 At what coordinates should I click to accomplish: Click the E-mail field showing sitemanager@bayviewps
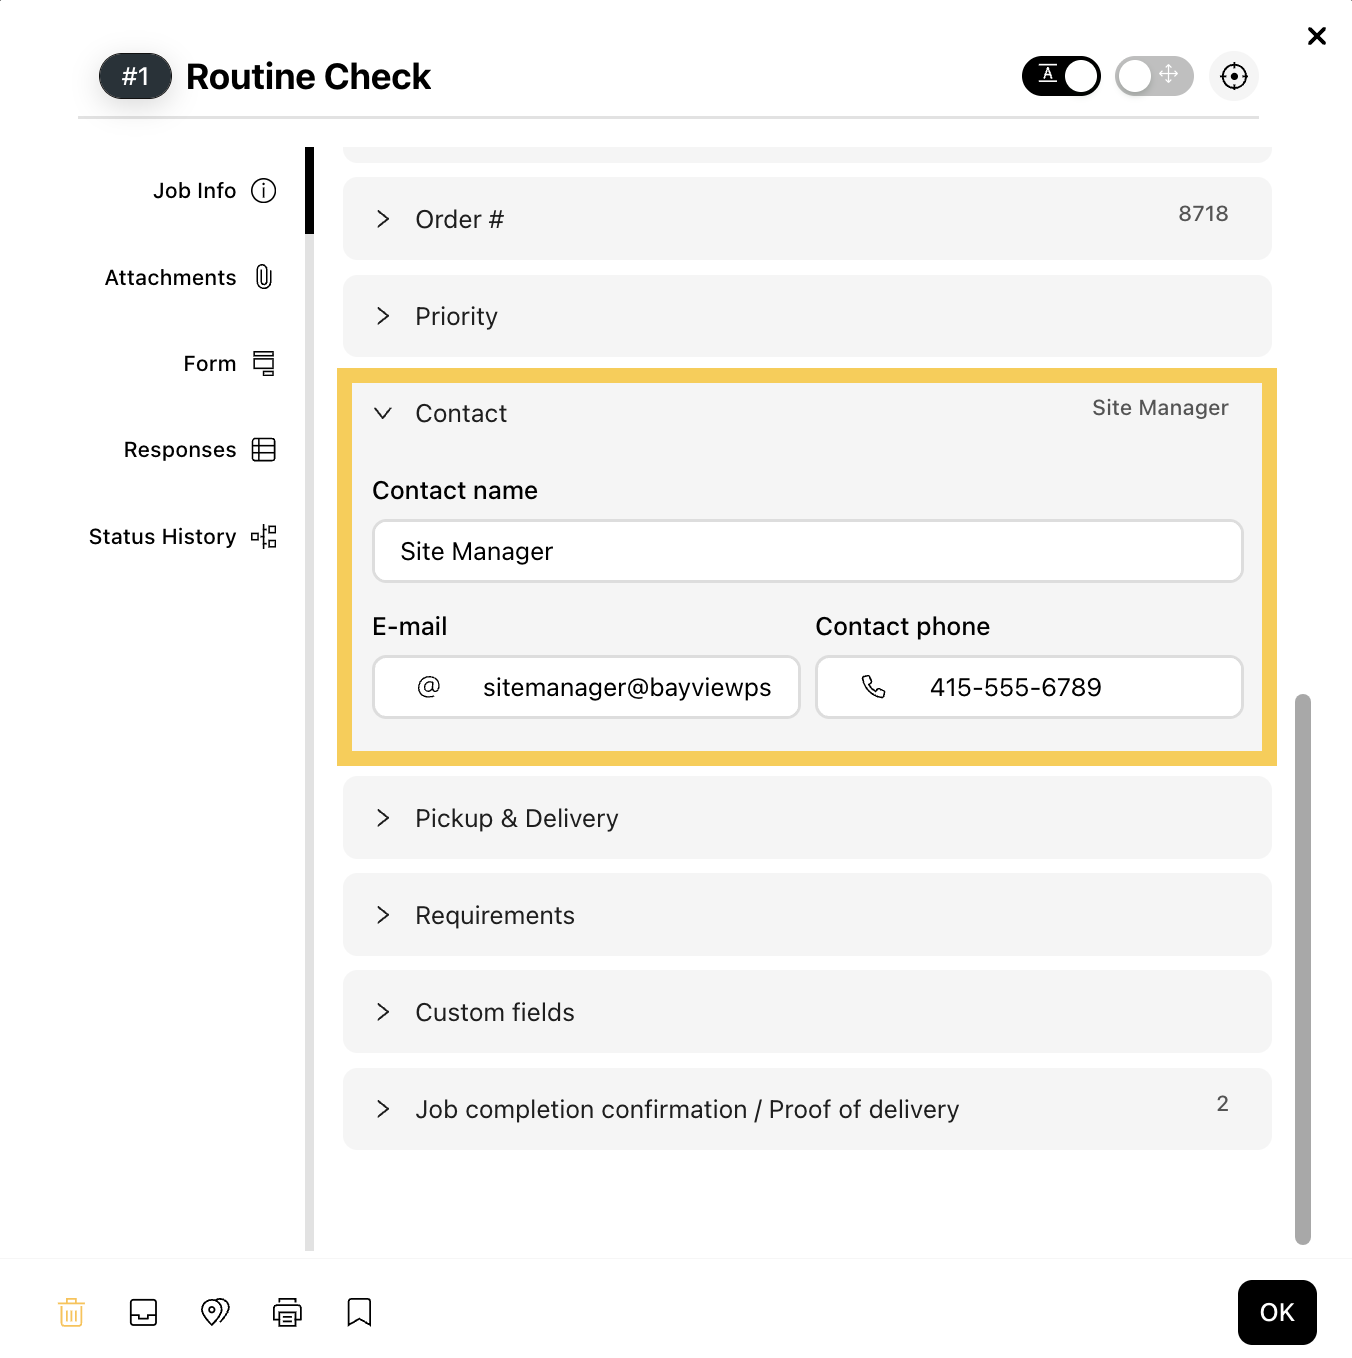pos(586,687)
